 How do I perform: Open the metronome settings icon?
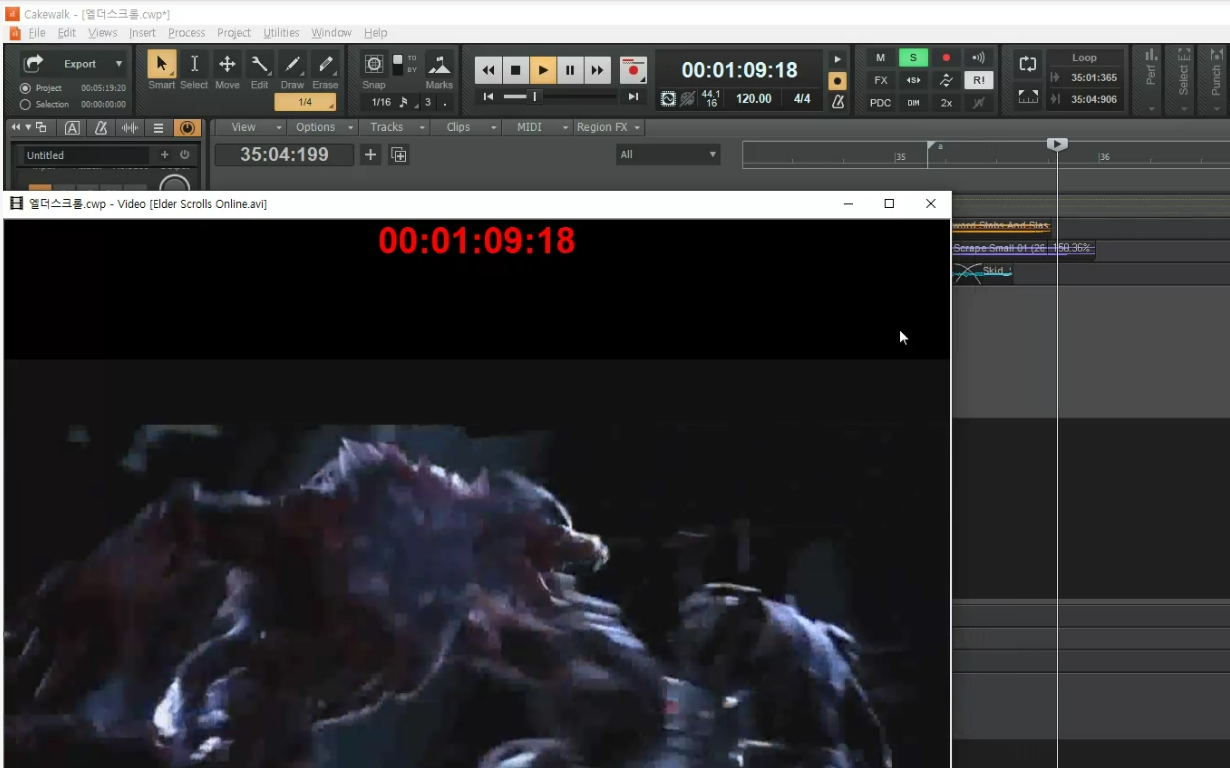(838, 102)
